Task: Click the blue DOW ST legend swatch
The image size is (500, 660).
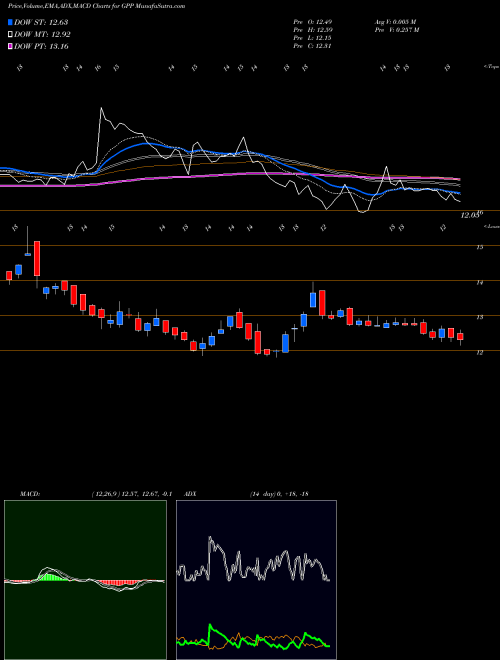Action: 10,22
